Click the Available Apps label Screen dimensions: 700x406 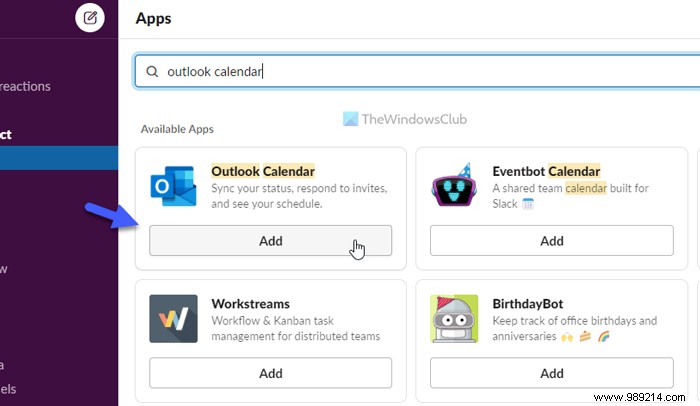[x=177, y=129]
